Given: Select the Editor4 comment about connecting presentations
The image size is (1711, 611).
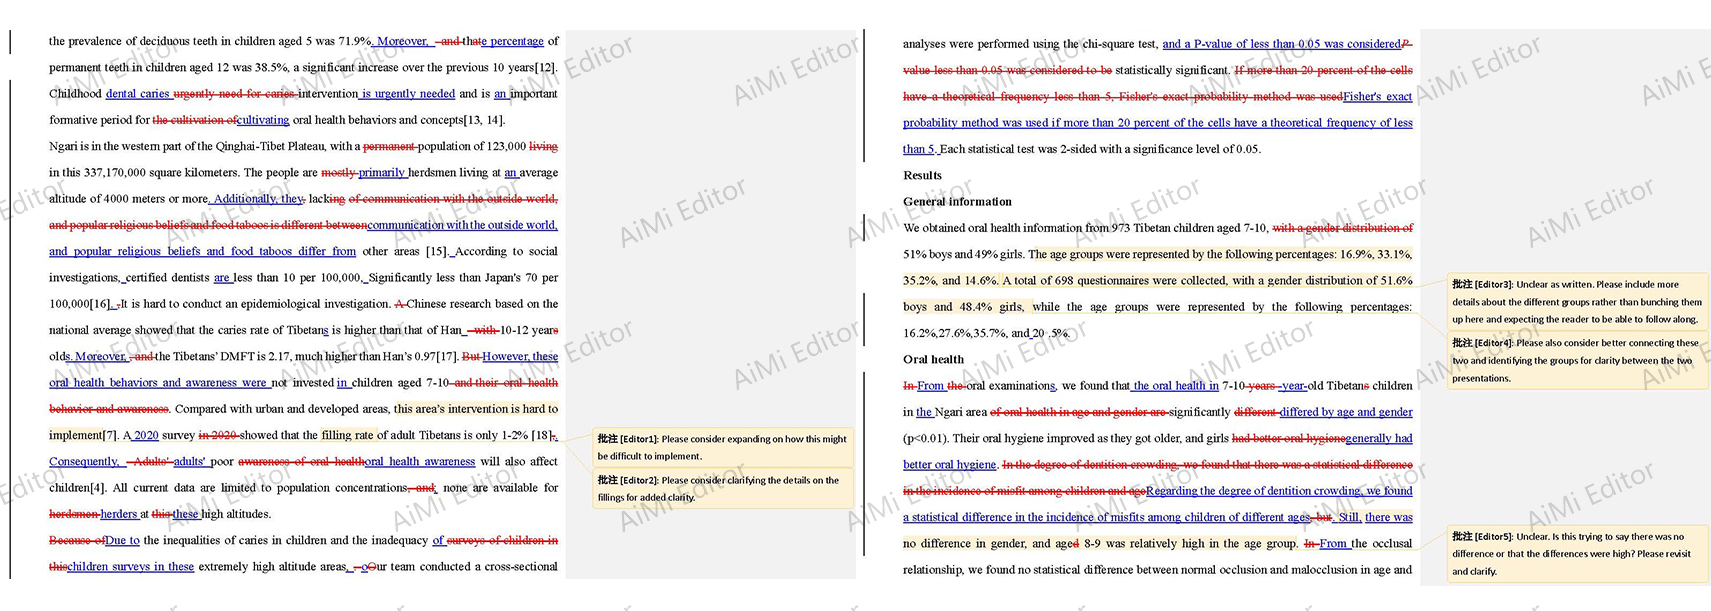Looking at the screenshot, I should tap(1576, 360).
